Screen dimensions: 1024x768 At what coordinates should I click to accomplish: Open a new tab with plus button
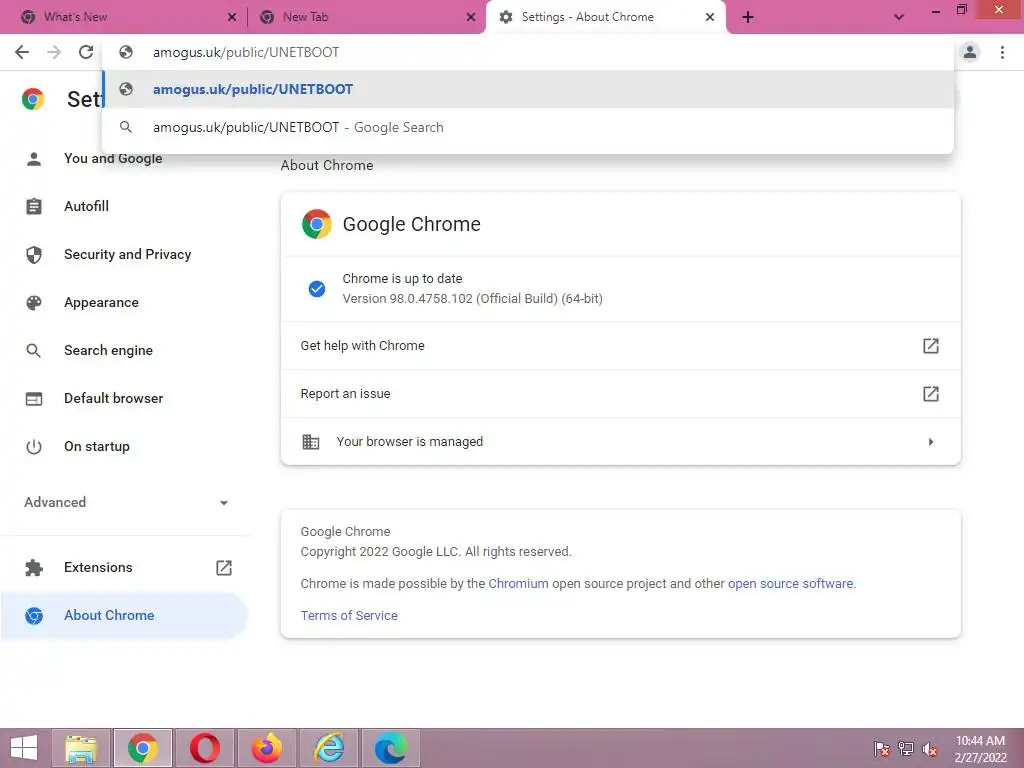[748, 17]
